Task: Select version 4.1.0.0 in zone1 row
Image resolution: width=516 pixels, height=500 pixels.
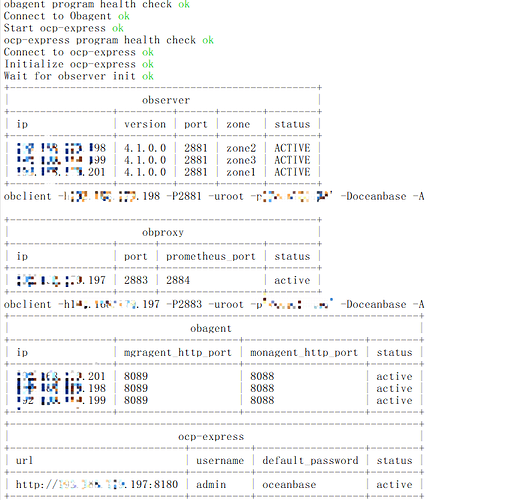Action: (x=145, y=172)
